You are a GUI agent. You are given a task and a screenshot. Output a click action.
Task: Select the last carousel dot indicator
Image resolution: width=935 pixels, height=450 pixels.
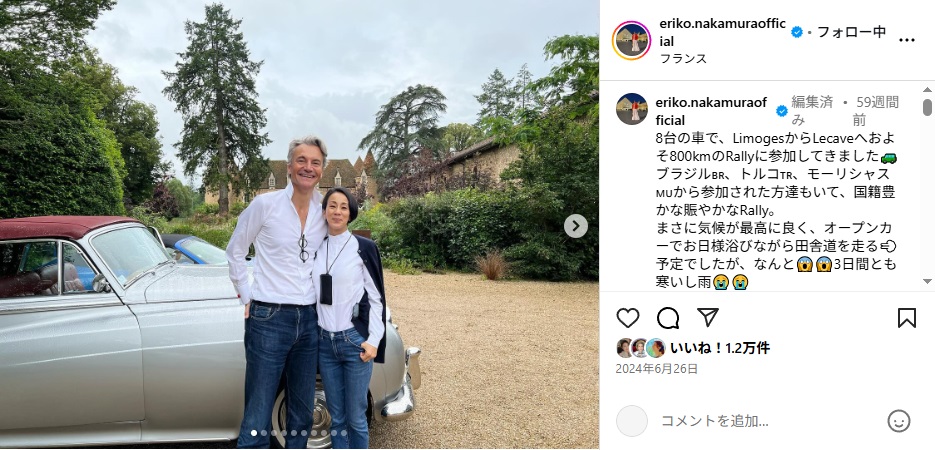344,433
